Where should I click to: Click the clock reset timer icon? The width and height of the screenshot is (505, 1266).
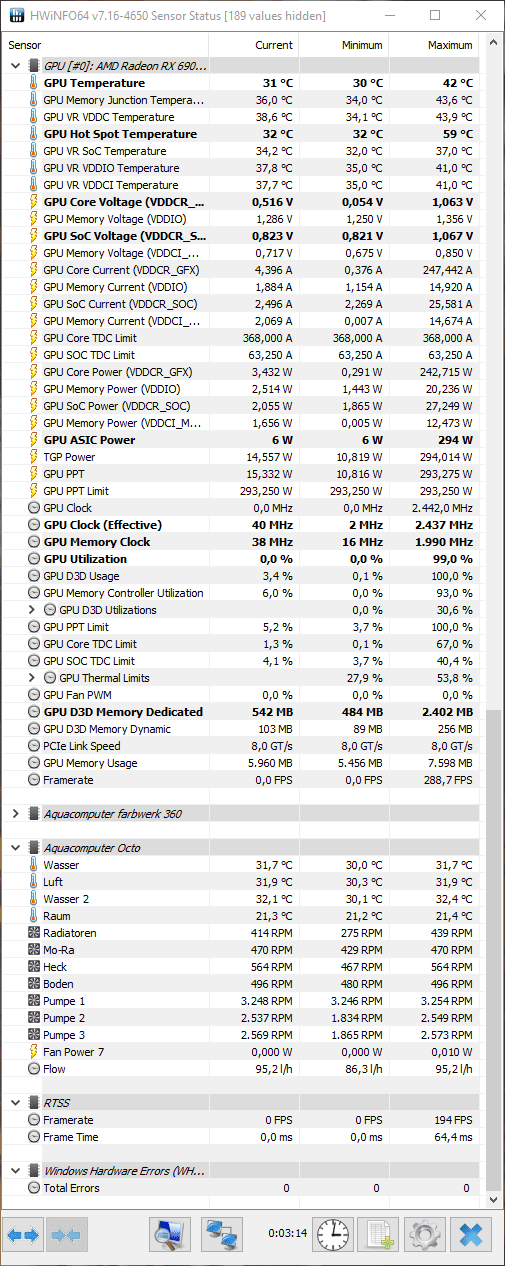click(x=333, y=1235)
